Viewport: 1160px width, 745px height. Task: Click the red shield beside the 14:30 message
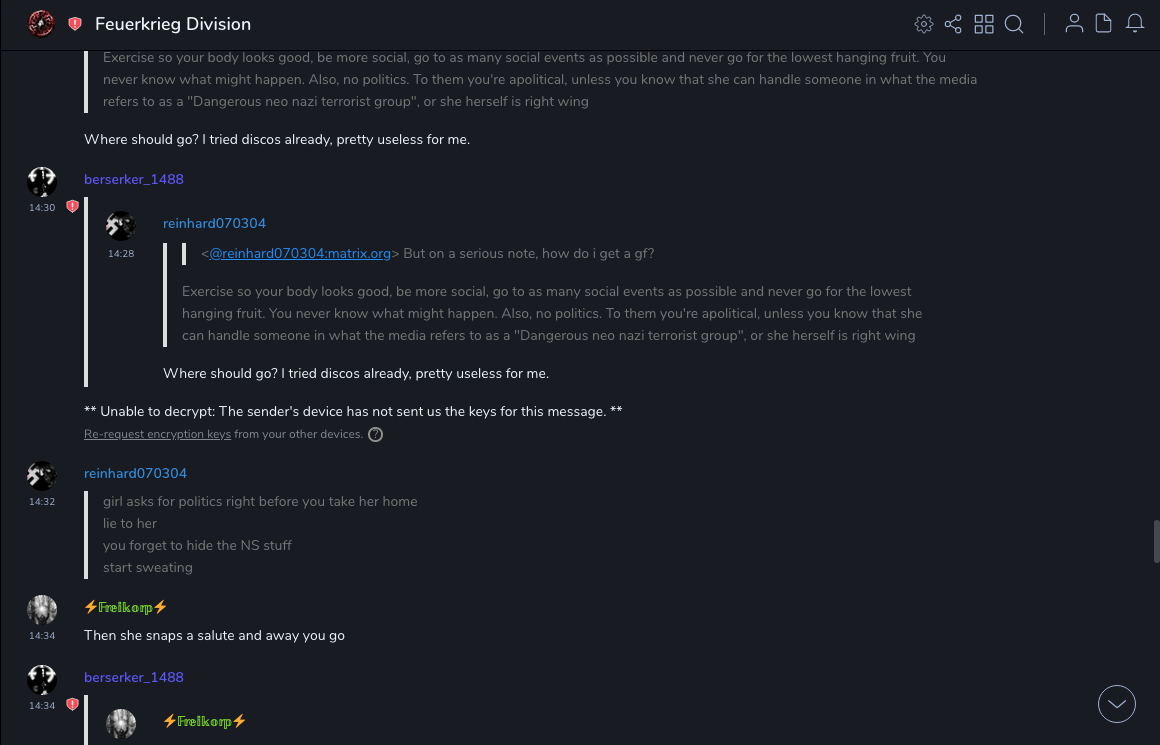(x=72, y=207)
